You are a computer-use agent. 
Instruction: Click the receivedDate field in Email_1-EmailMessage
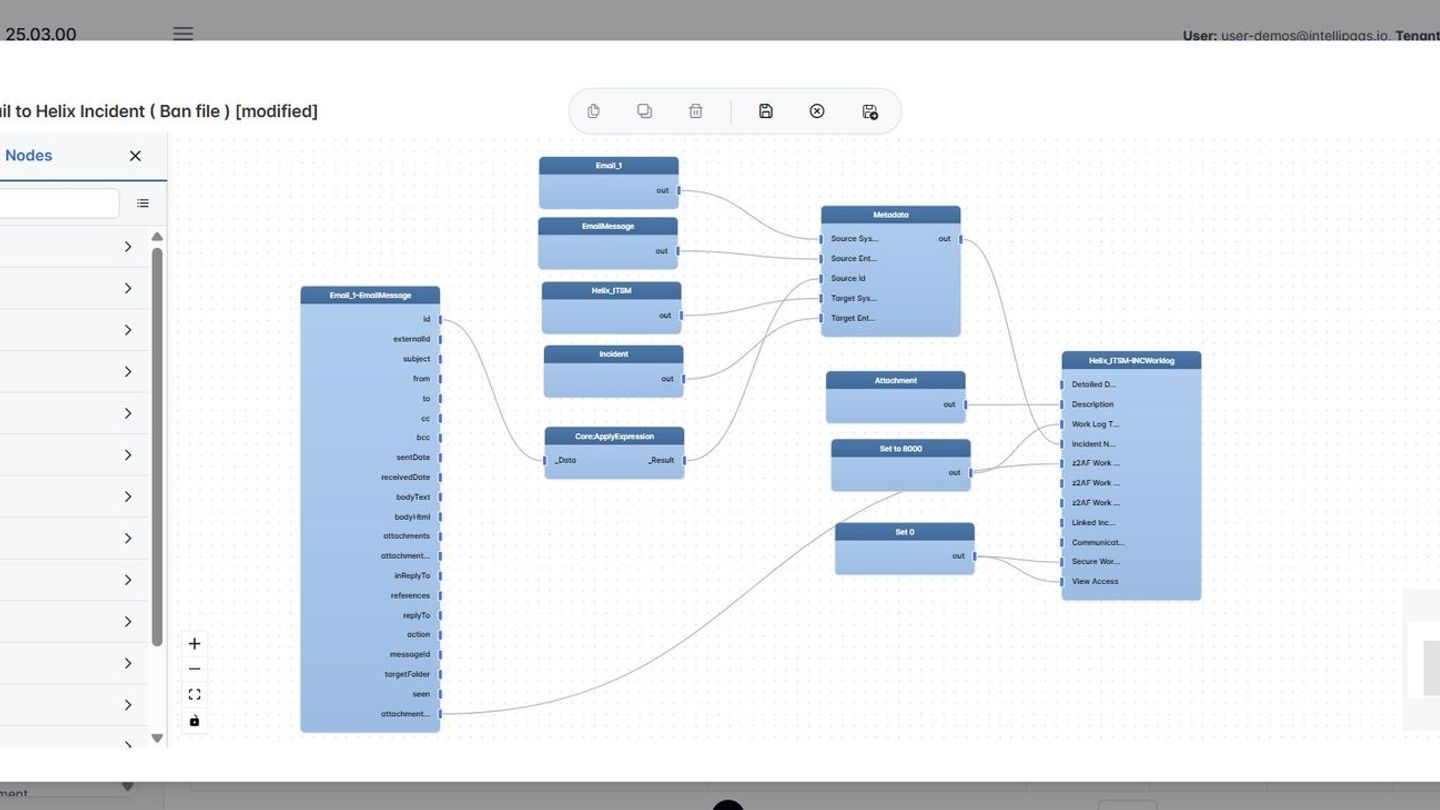coord(406,477)
